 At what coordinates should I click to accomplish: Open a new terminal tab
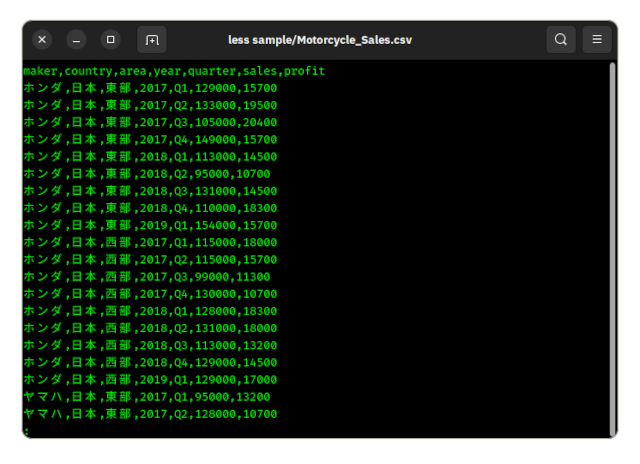pos(152,40)
